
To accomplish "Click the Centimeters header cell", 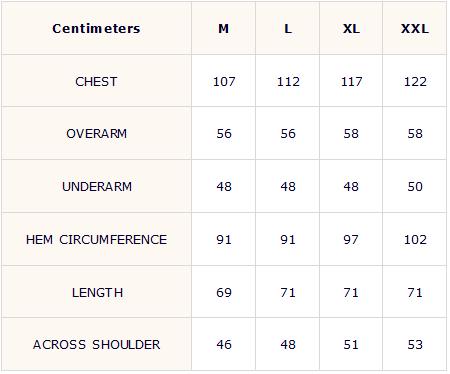I will tap(96, 29).
